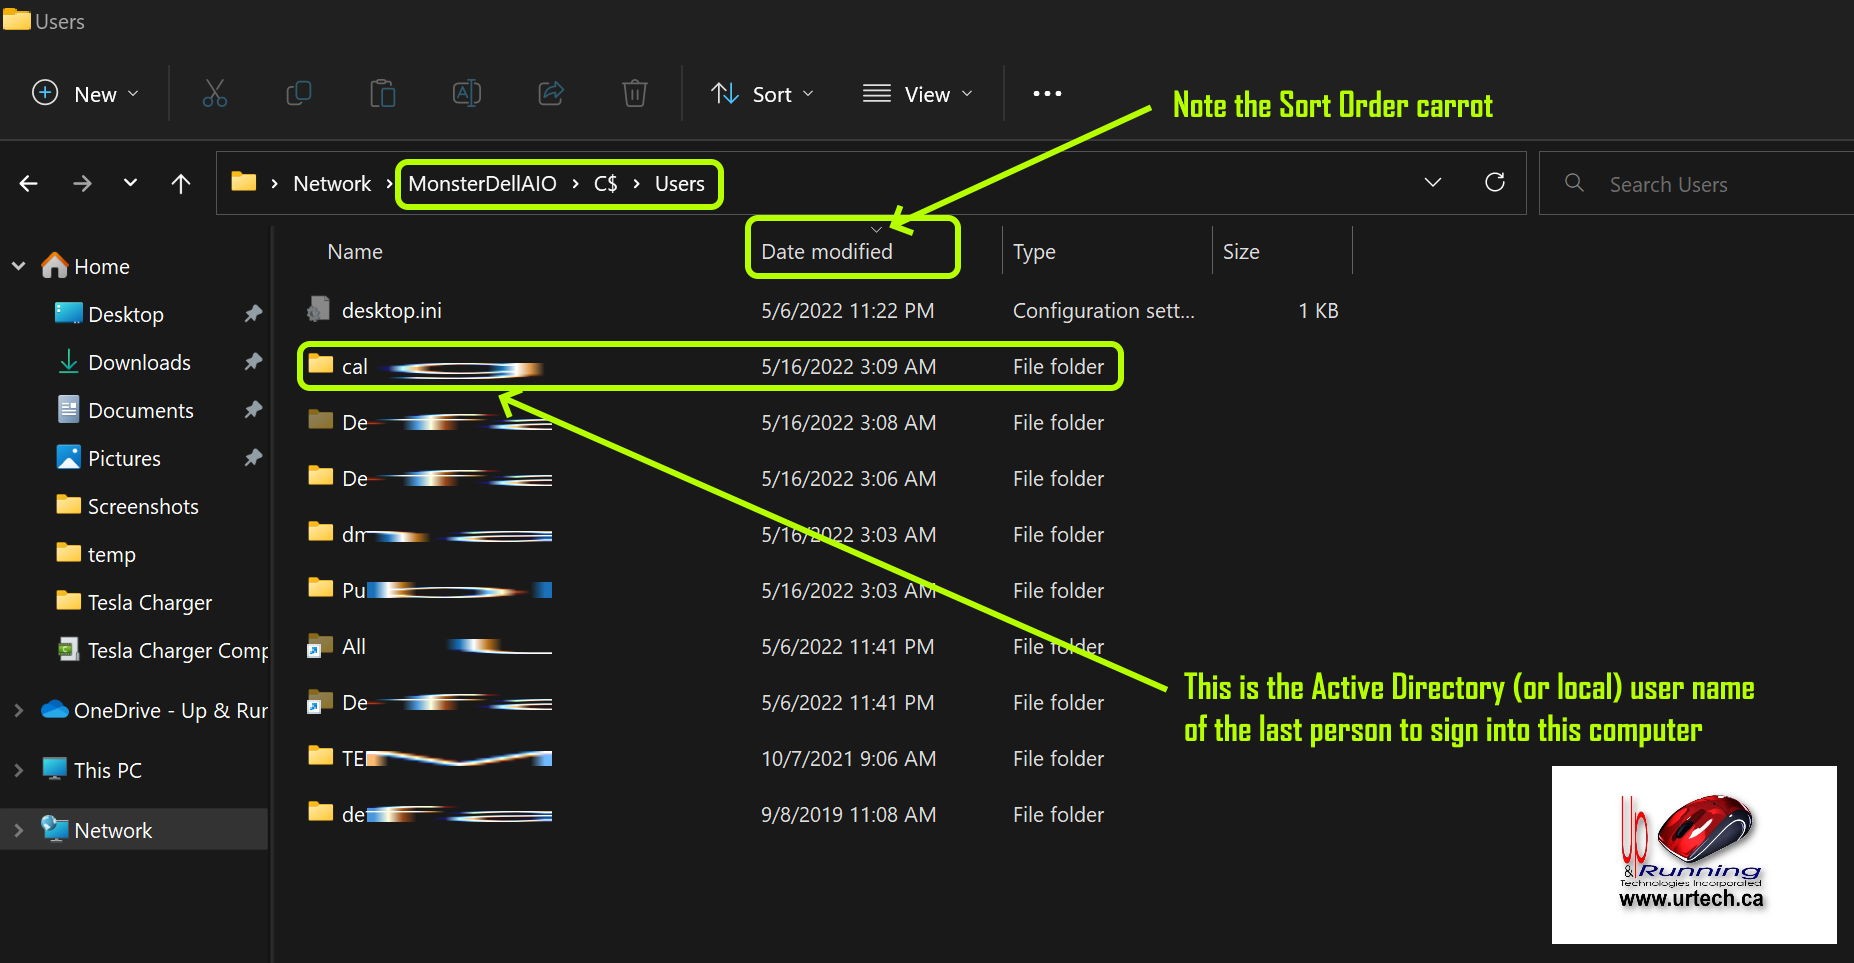This screenshot has width=1854, height=963.
Task: Select the desktop.ini file
Action: point(391,311)
